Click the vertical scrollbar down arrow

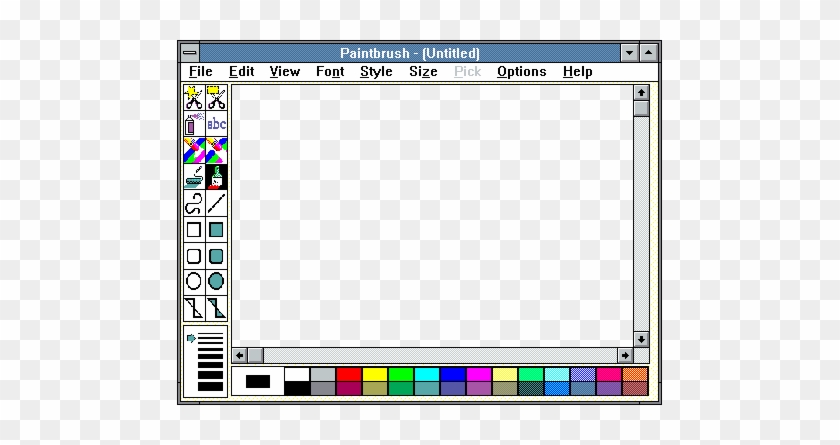pyautogui.click(x=641, y=340)
